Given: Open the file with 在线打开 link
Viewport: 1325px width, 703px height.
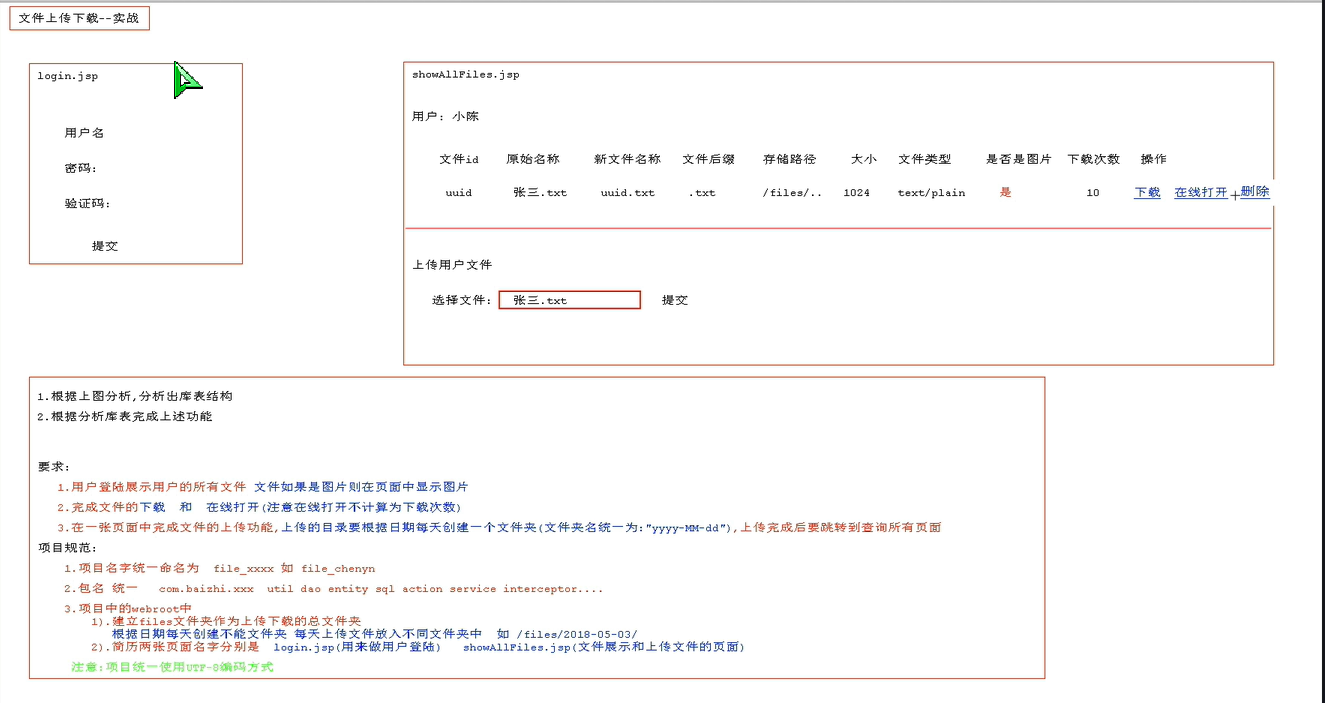Looking at the screenshot, I should (1200, 192).
